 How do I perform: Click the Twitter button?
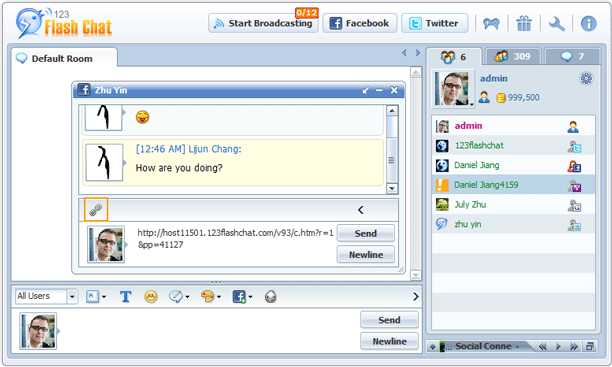[x=434, y=23]
